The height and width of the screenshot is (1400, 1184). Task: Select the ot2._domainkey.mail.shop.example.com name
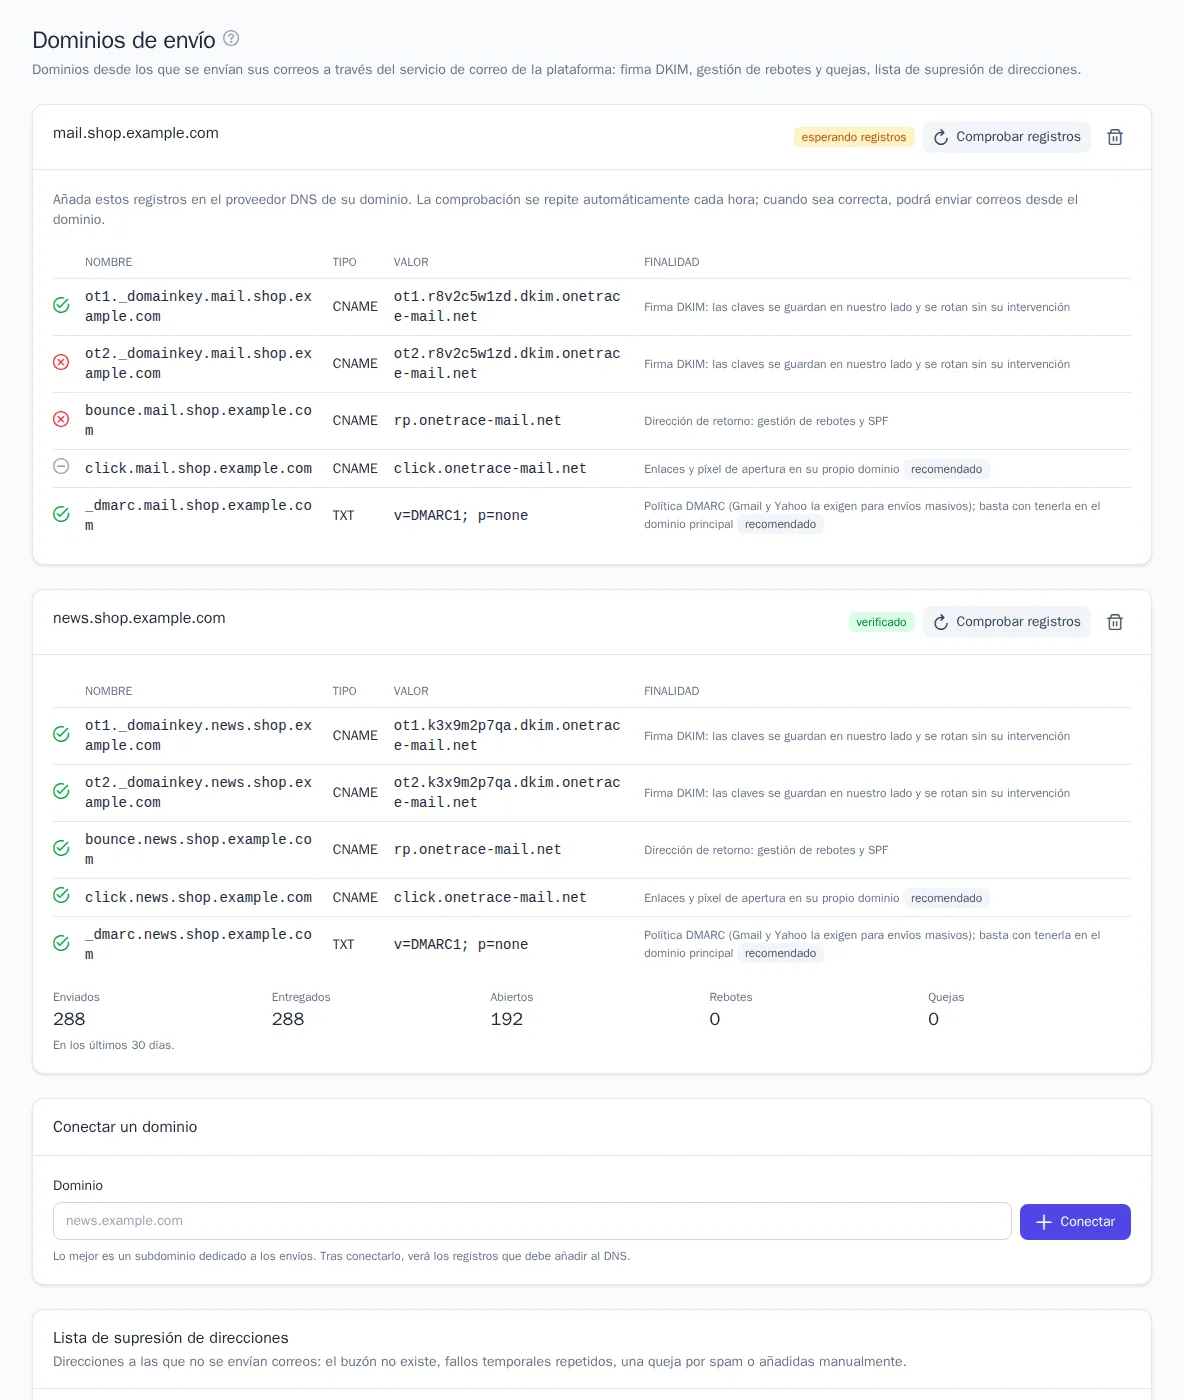pyautogui.click(x=198, y=363)
